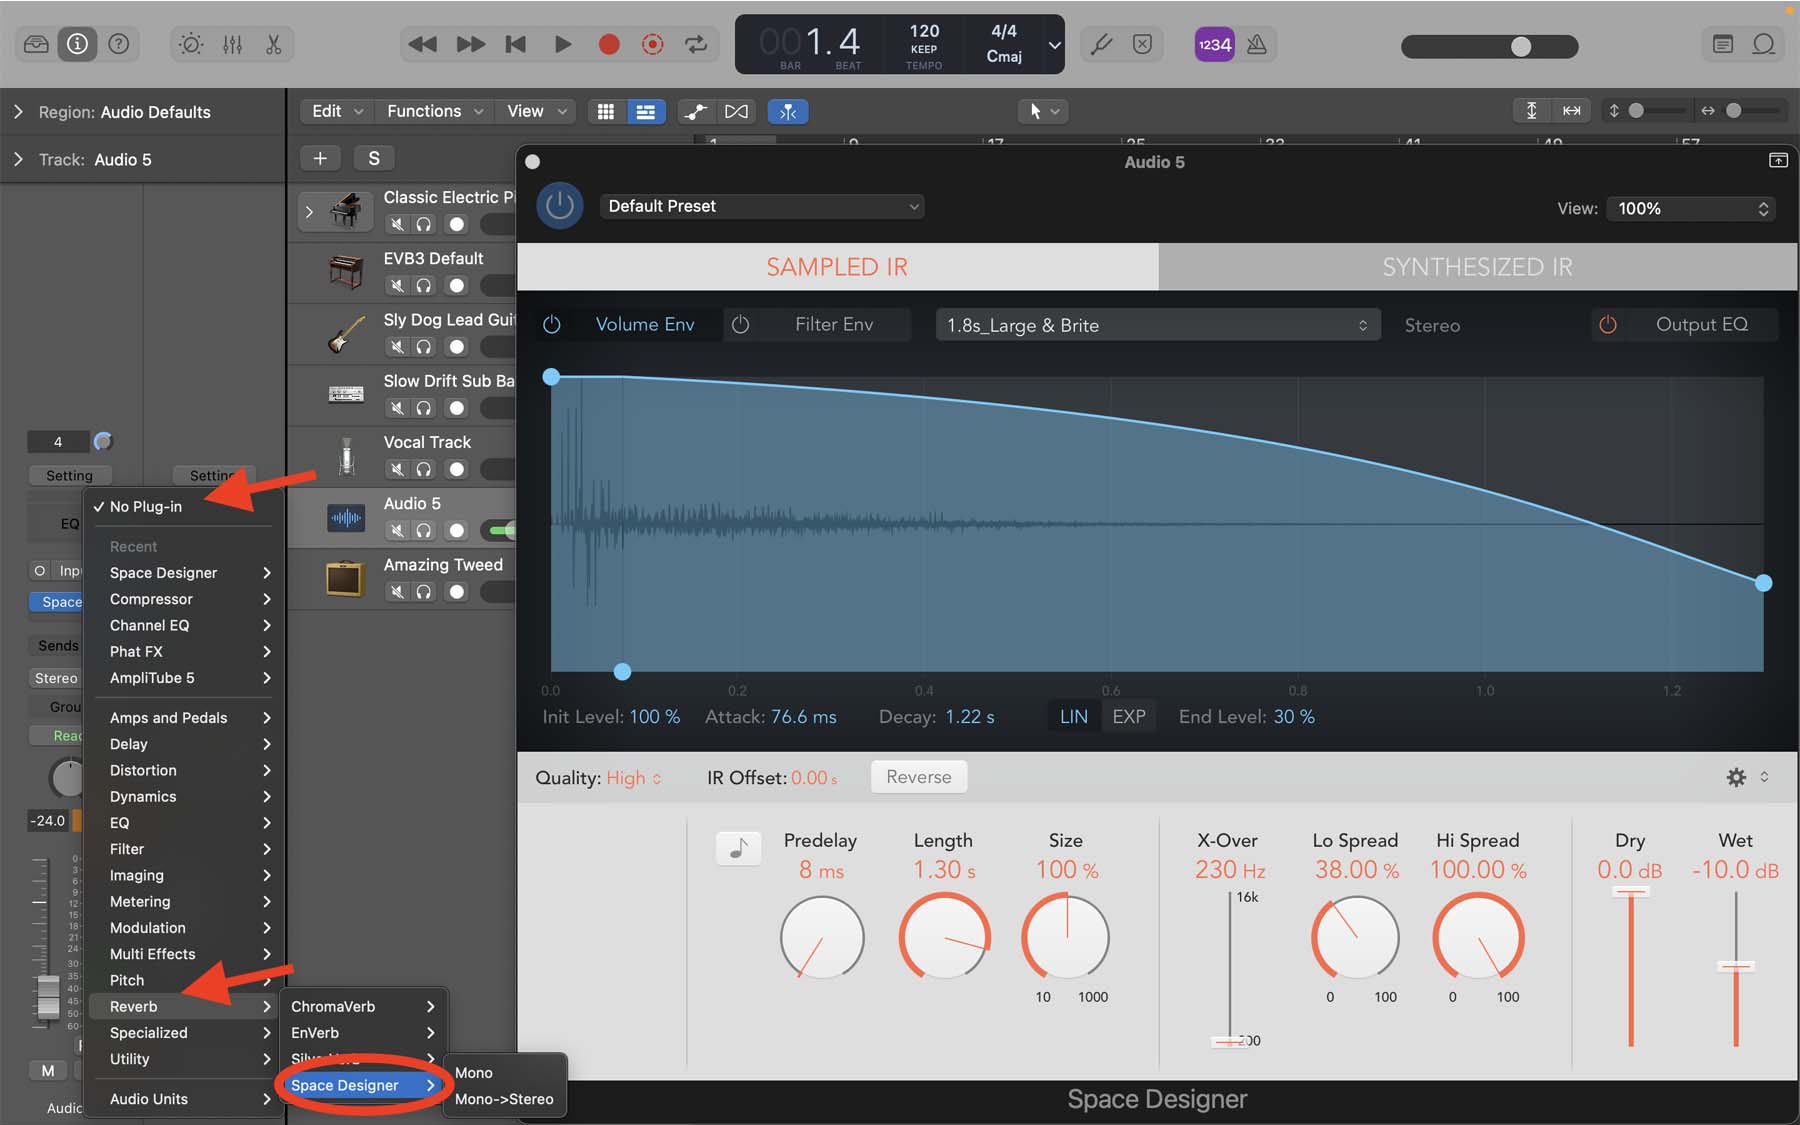Click the Fast Forward transport button
The image size is (1800, 1125).
[470, 44]
